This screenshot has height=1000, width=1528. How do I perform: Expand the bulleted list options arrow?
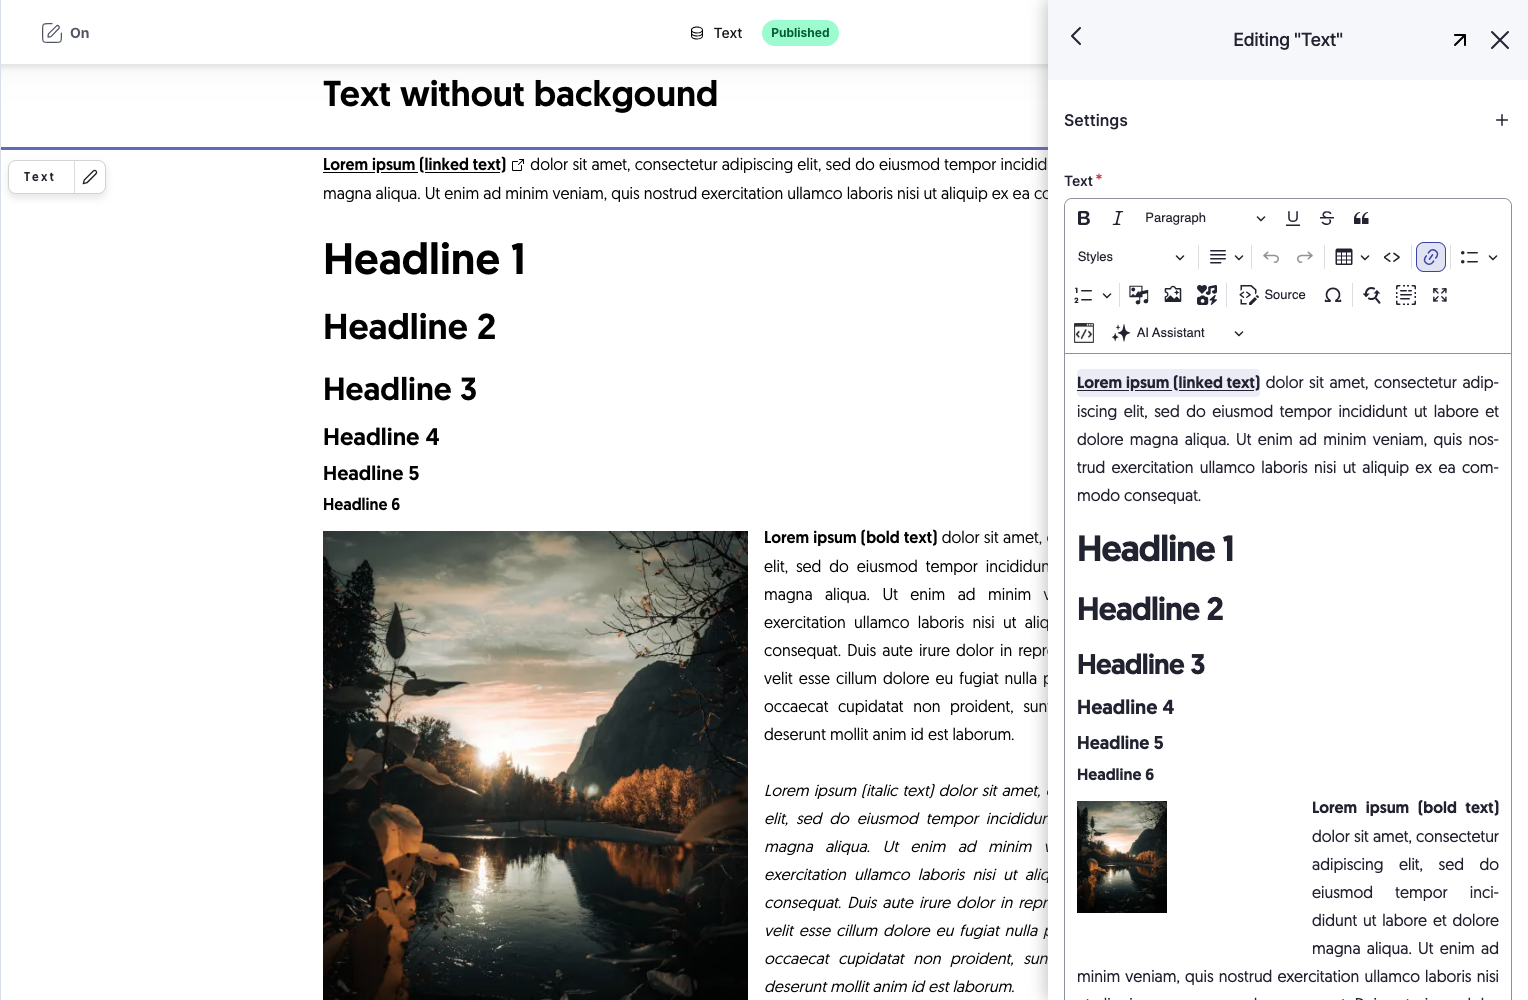[x=1493, y=257]
